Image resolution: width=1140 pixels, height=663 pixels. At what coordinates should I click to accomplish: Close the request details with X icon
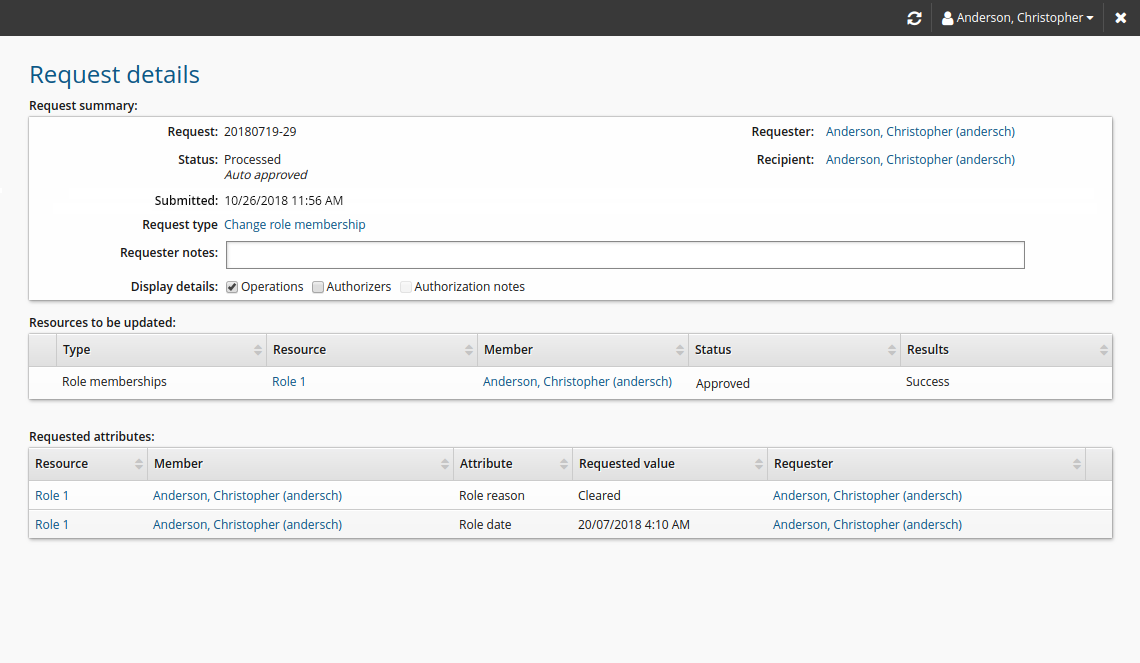point(1121,18)
